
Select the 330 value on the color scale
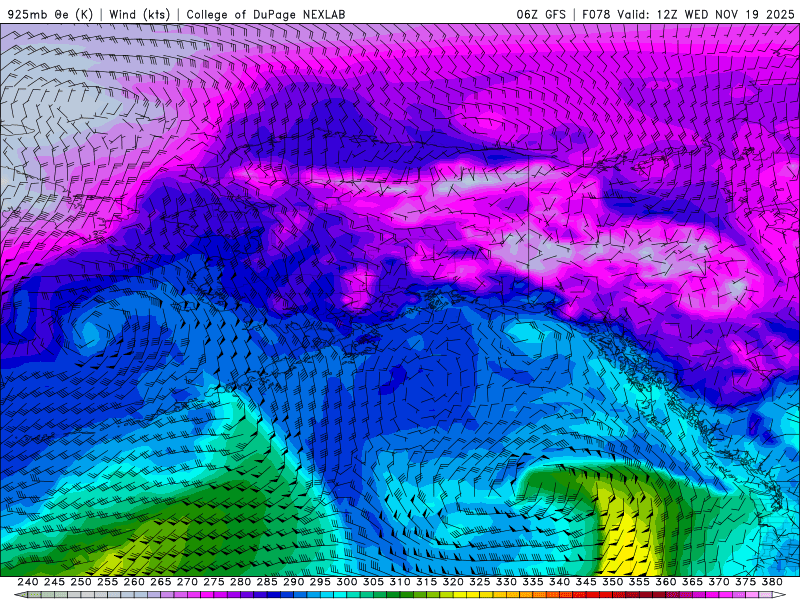click(x=506, y=582)
